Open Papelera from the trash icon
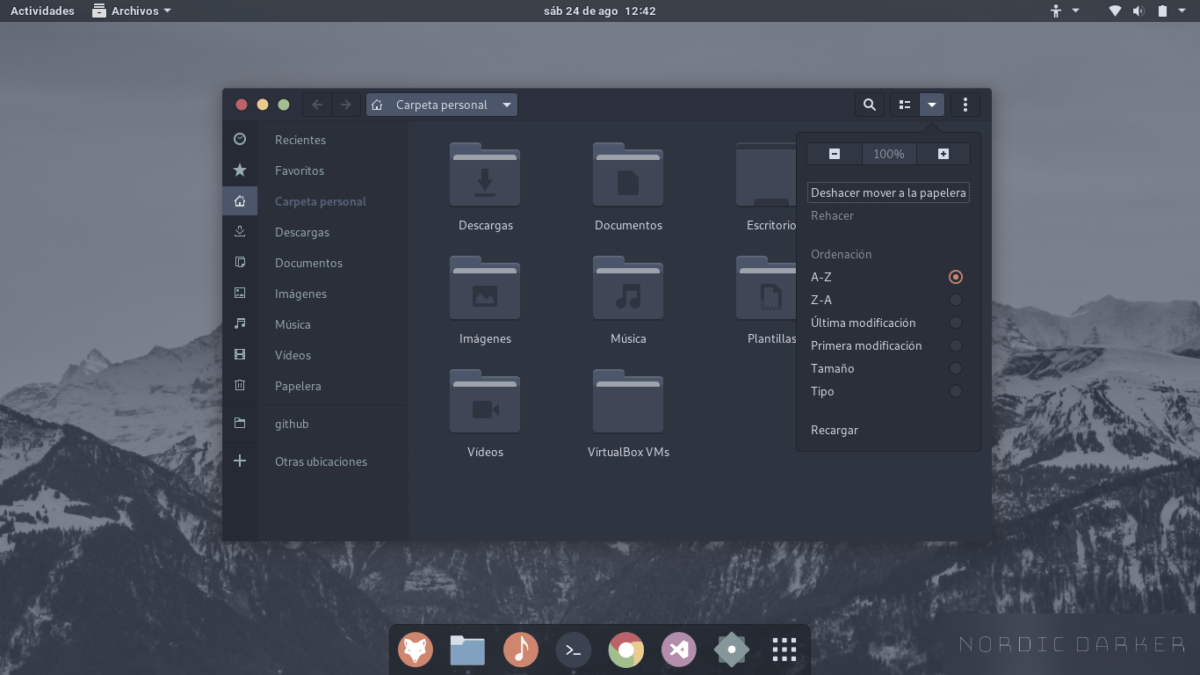 pos(297,385)
